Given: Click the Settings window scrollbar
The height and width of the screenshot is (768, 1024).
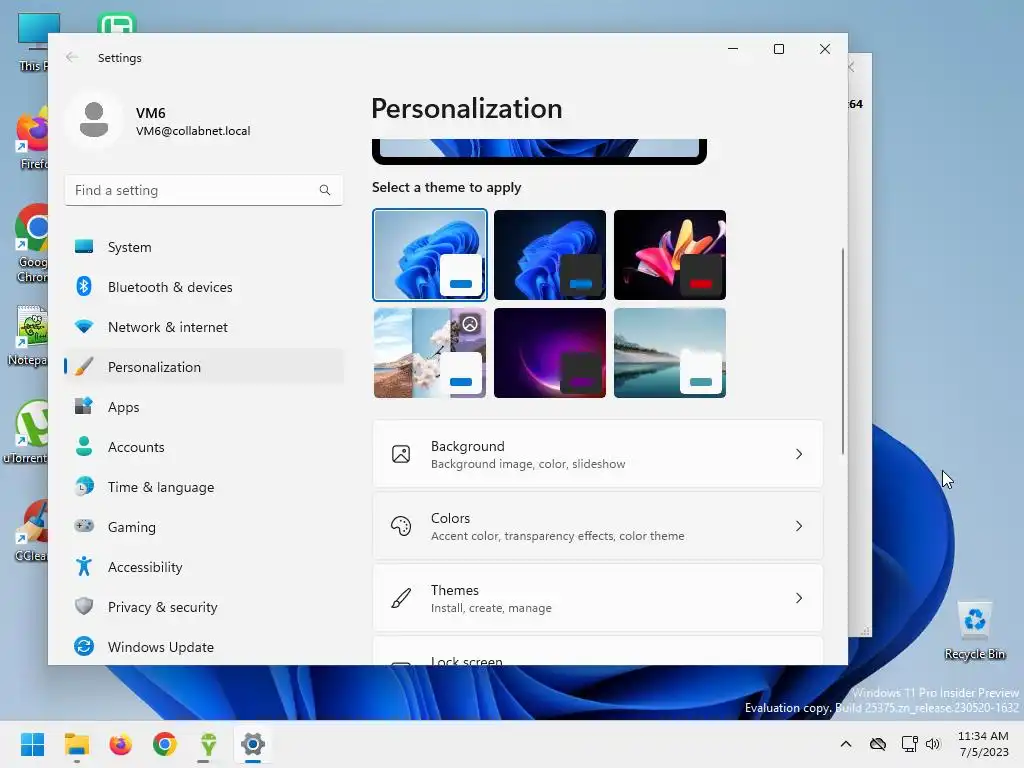Looking at the screenshot, I should (x=842, y=351).
